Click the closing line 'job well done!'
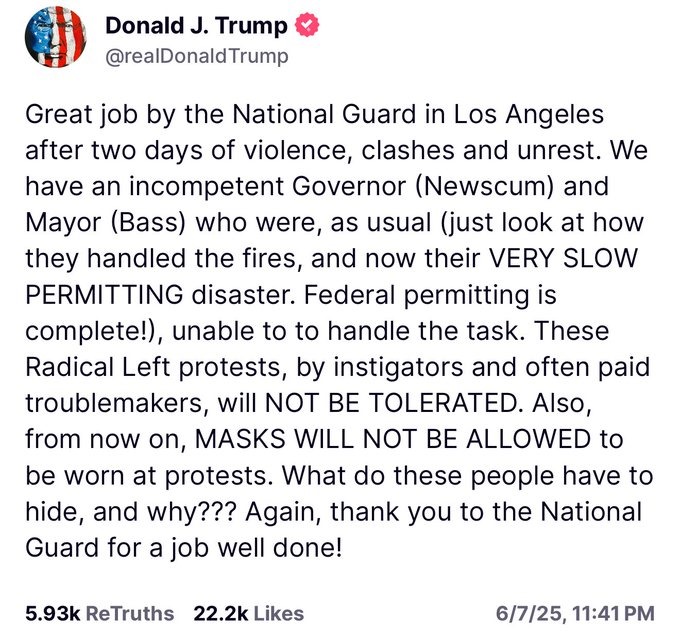Image resolution: width=680 pixels, height=637 pixels. pos(256,548)
